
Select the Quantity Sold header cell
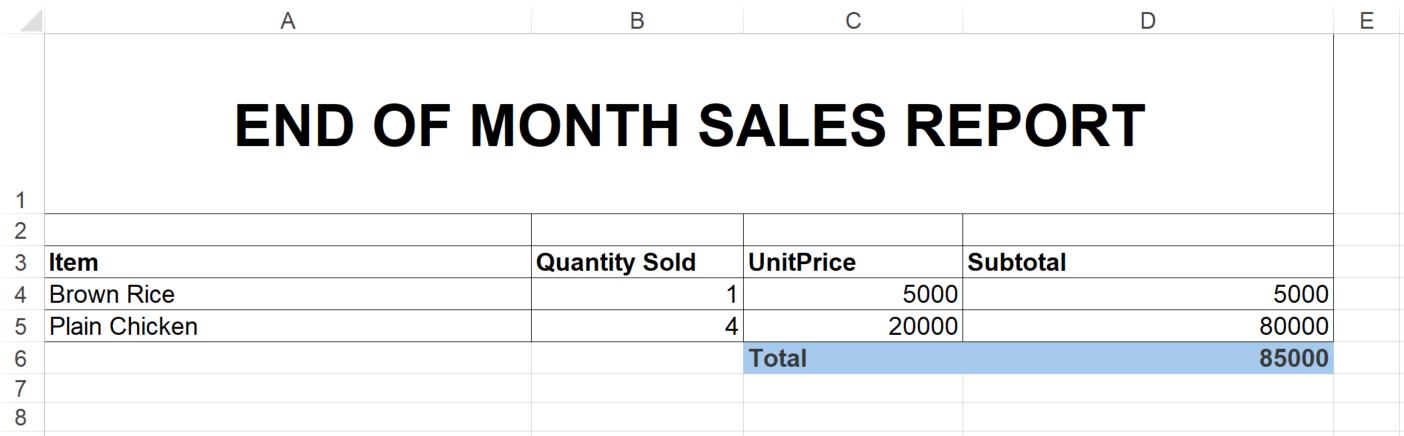pyautogui.click(x=637, y=263)
